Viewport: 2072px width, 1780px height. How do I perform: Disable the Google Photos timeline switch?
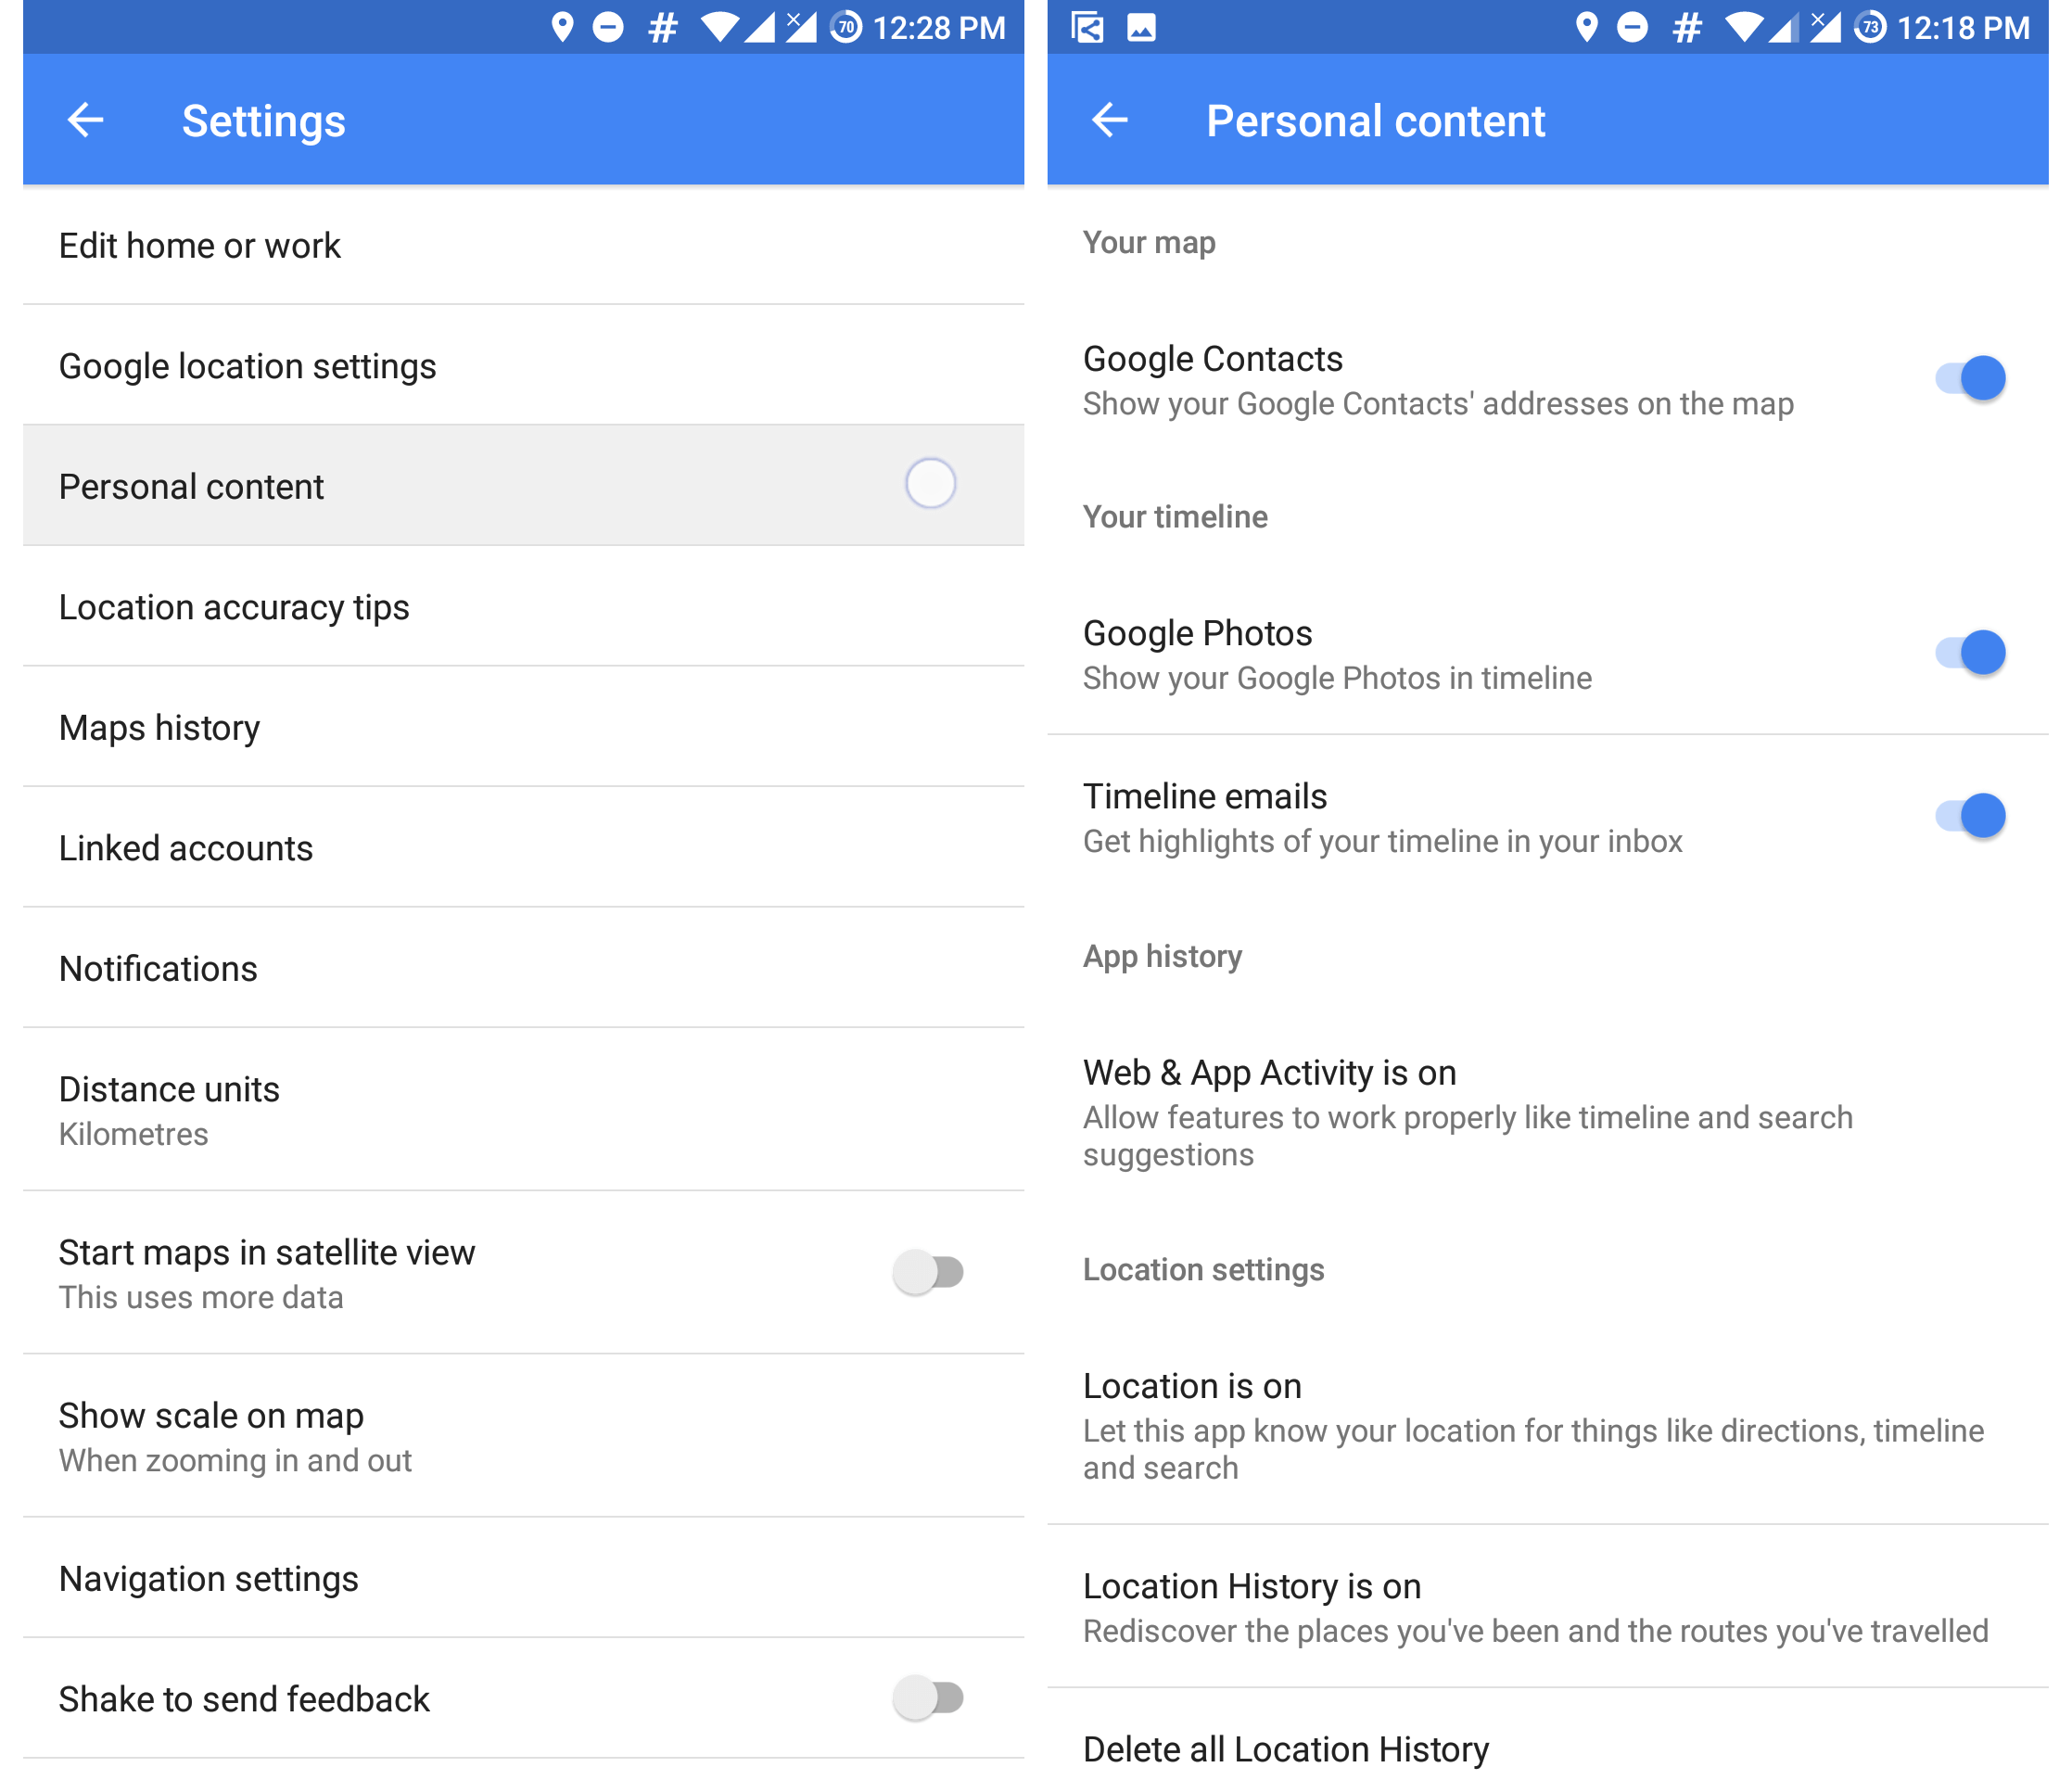point(1970,652)
